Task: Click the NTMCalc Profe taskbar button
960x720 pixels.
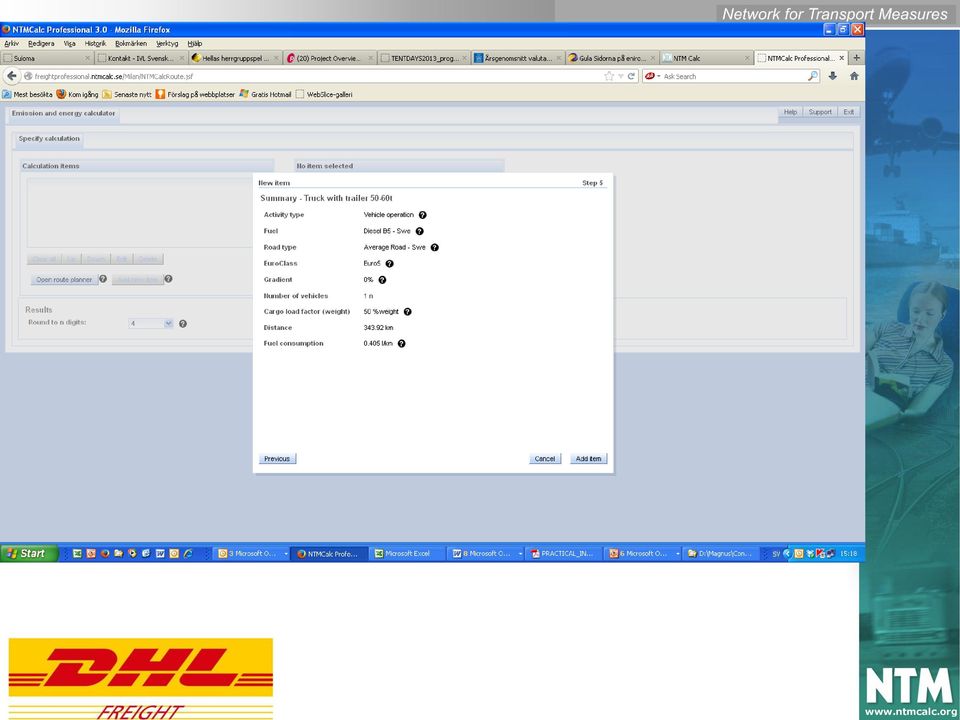Action: pos(329,553)
